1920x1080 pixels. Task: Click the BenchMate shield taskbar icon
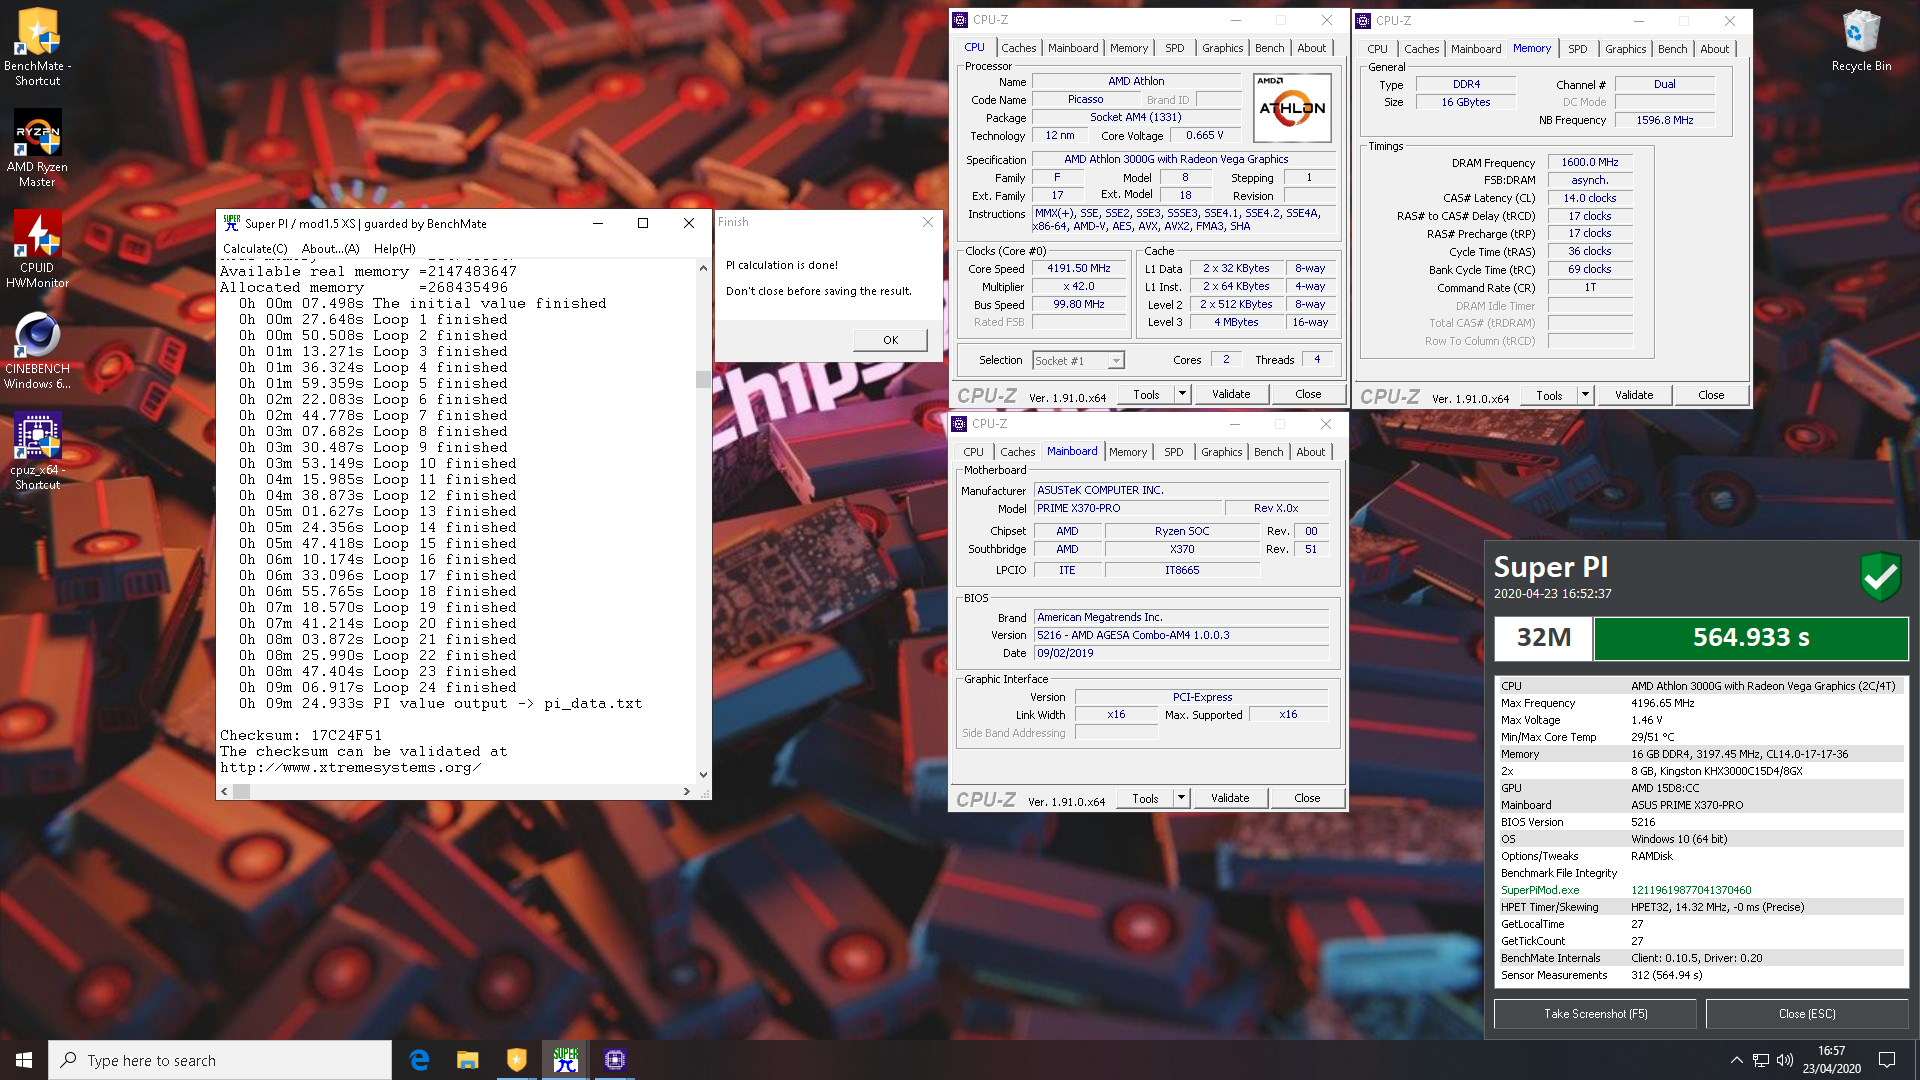coord(517,1060)
